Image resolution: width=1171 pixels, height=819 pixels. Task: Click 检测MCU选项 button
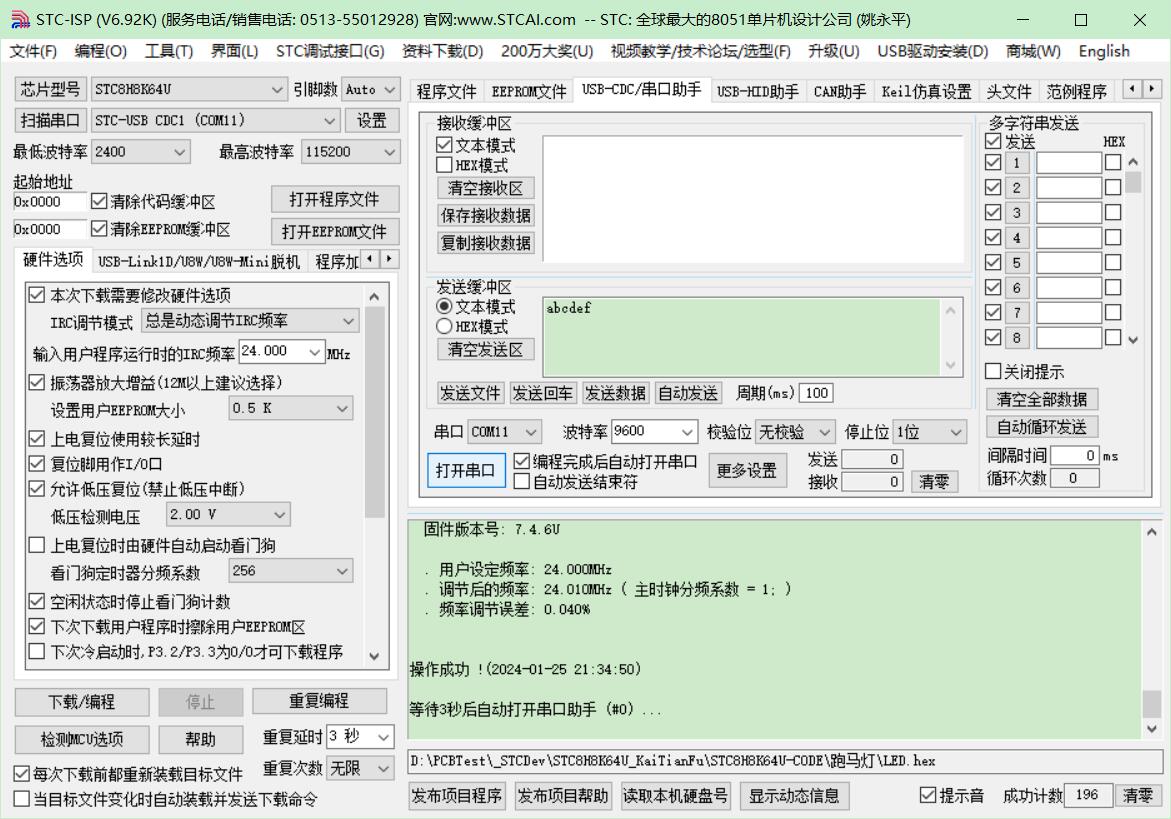pos(82,739)
